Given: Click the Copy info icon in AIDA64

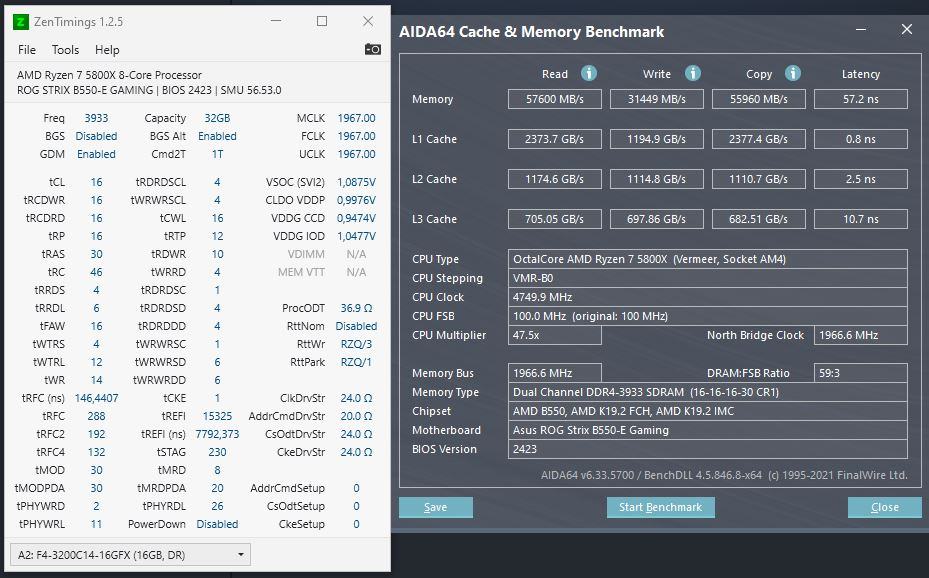Looking at the screenshot, I should coord(793,73).
